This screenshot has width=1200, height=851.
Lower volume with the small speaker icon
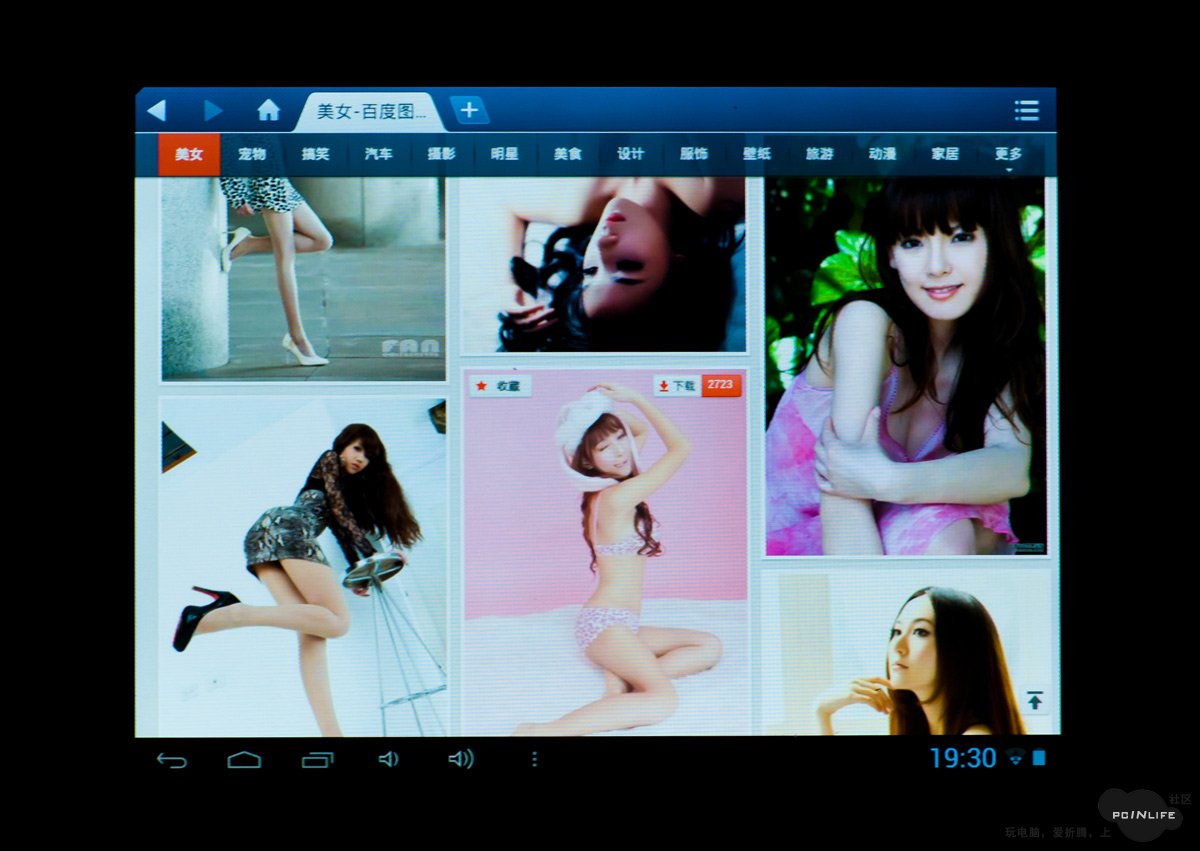click(388, 759)
